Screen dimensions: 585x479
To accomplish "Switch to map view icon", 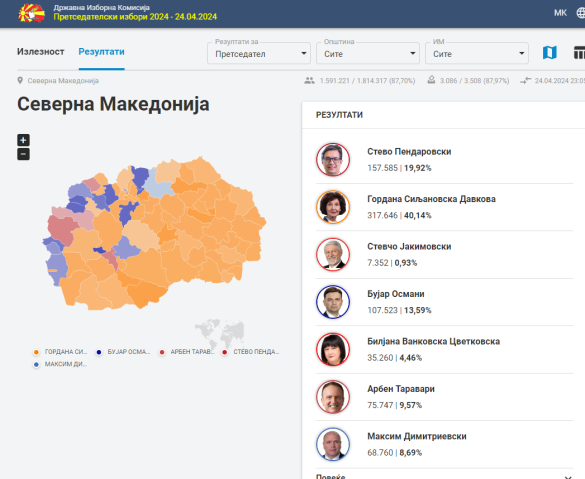I will (550, 53).
